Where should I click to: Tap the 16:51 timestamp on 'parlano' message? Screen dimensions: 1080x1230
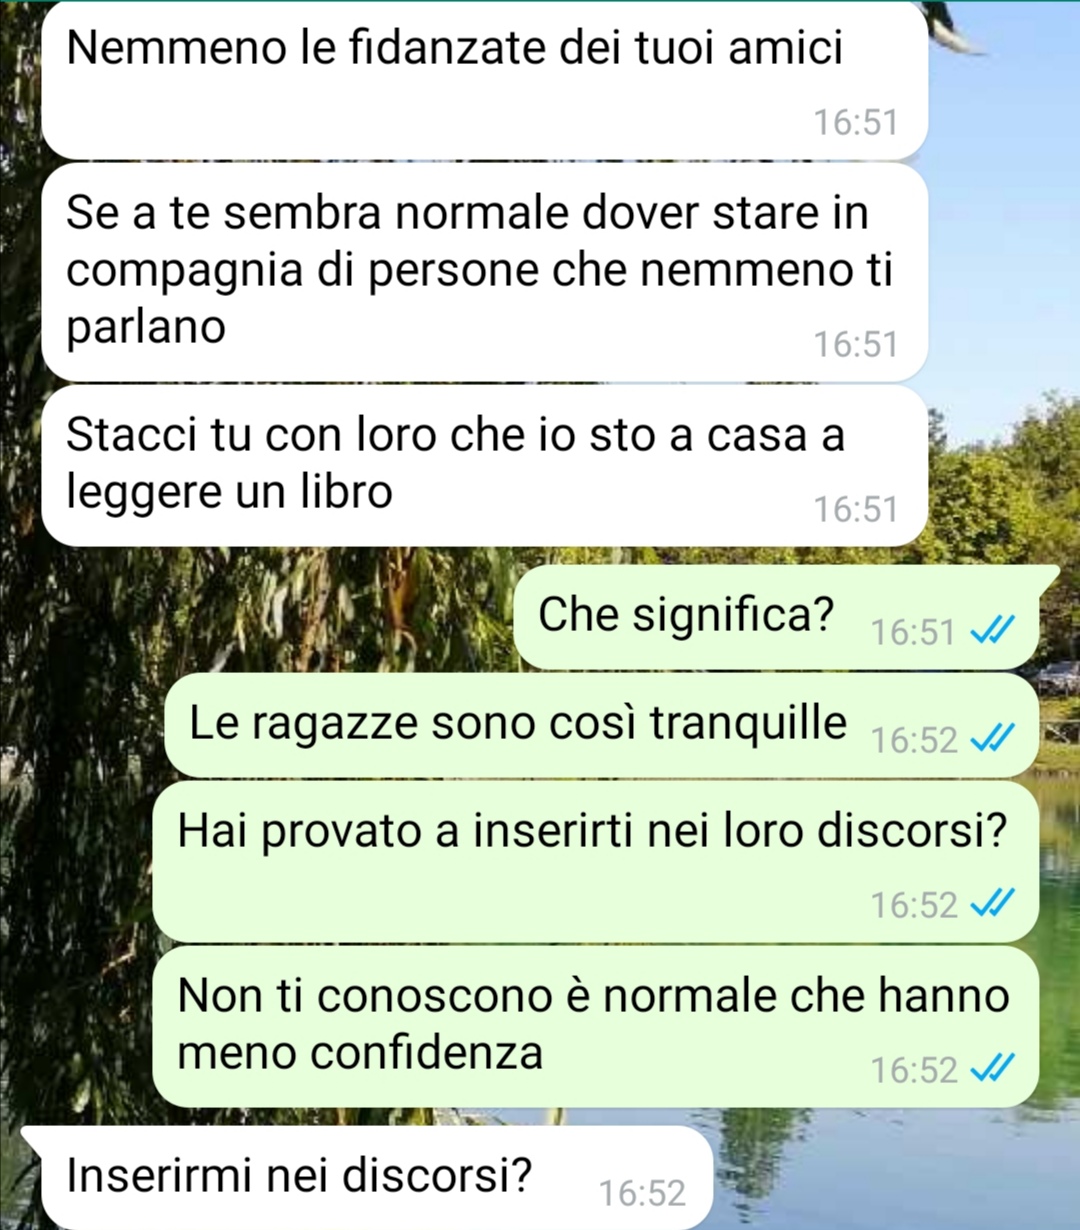(x=856, y=344)
